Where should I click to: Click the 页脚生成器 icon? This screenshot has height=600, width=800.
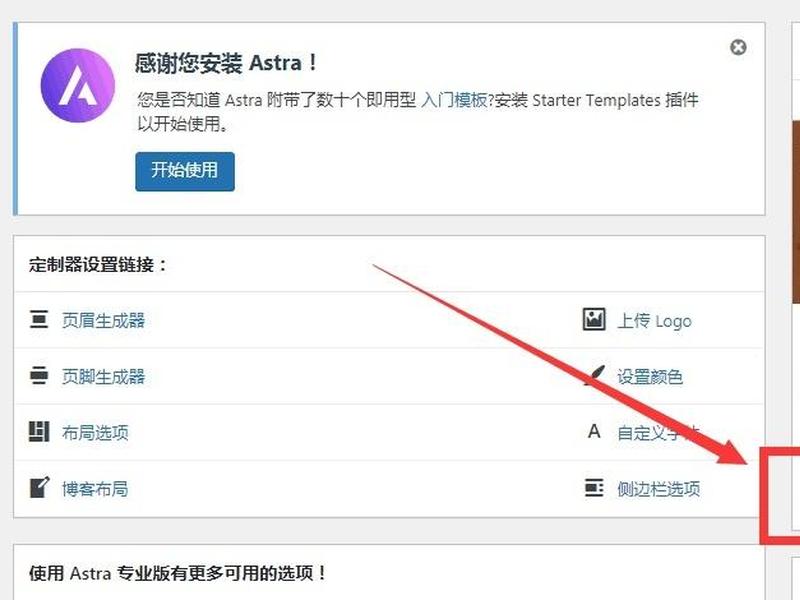pyautogui.click(x=39, y=376)
